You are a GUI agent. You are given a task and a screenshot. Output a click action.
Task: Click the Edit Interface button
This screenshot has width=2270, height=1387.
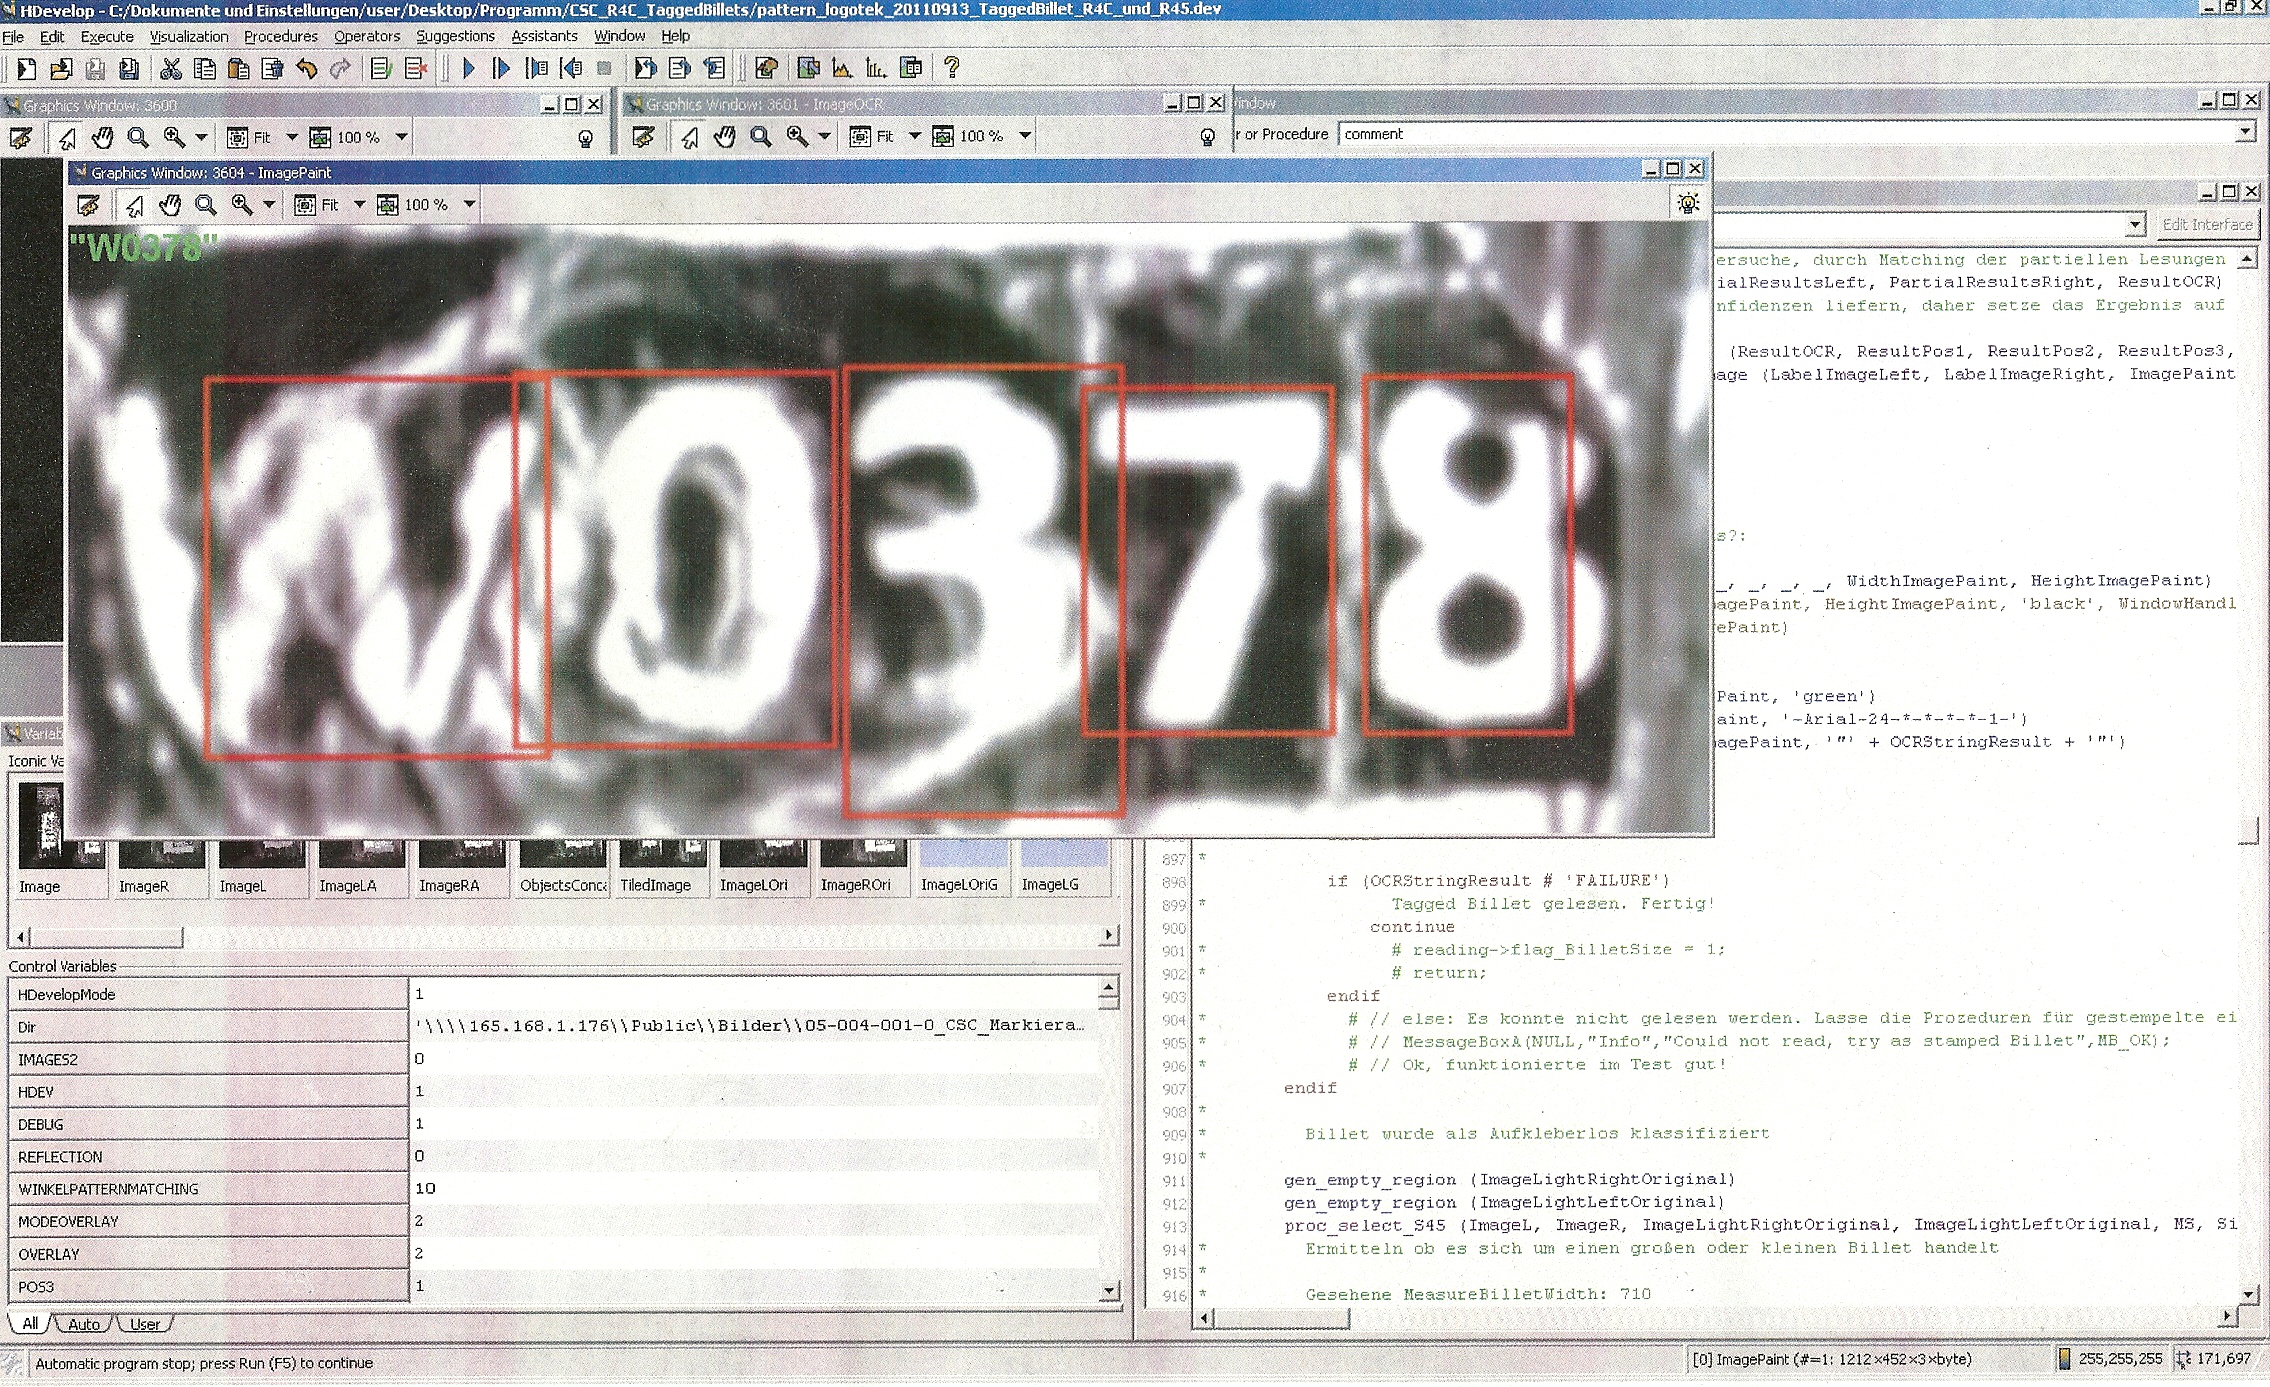click(2206, 224)
